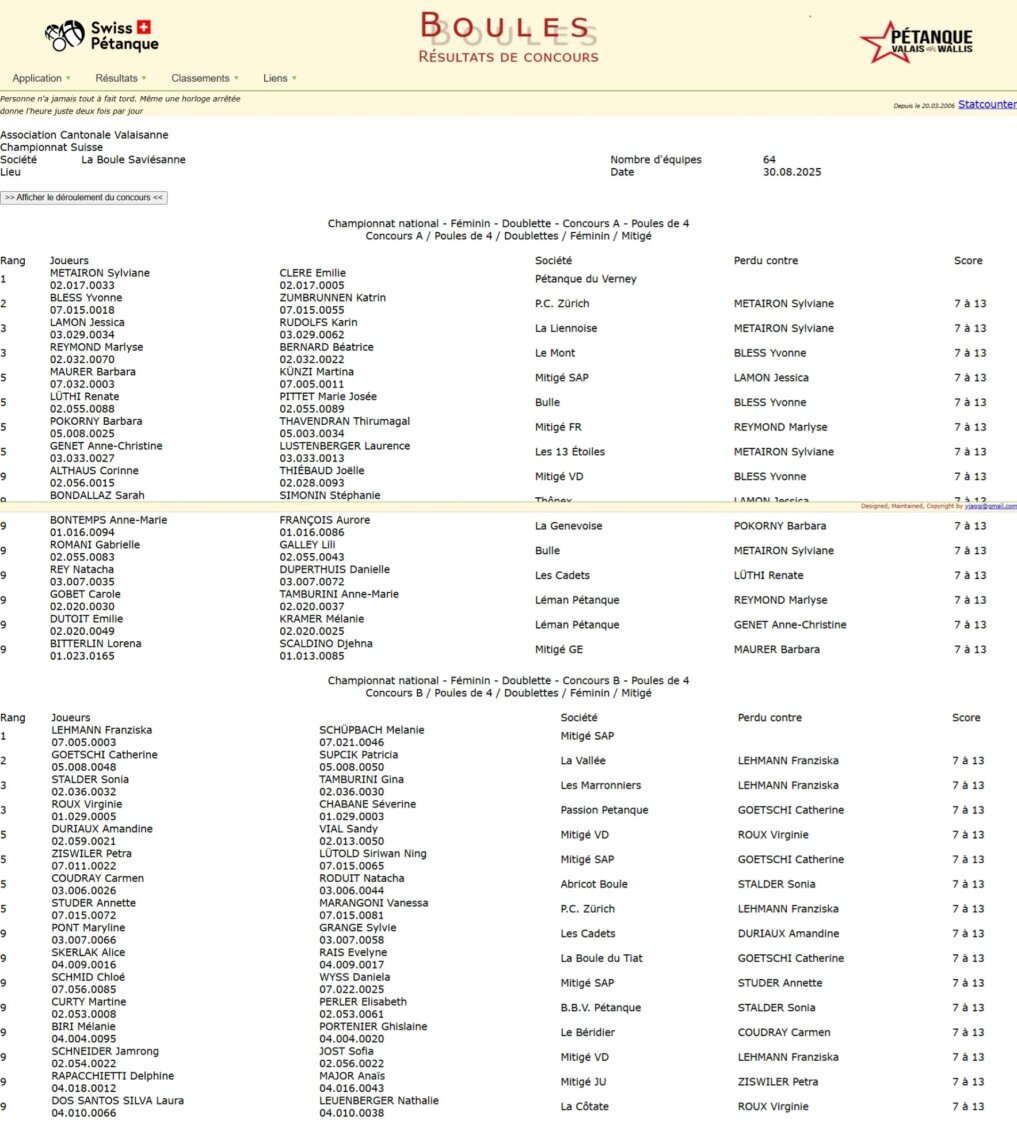Click the date value "30.08.2025"
The width and height of the screenshot is (1017, 1131).
pyautogui.click(x=792, y=172)
